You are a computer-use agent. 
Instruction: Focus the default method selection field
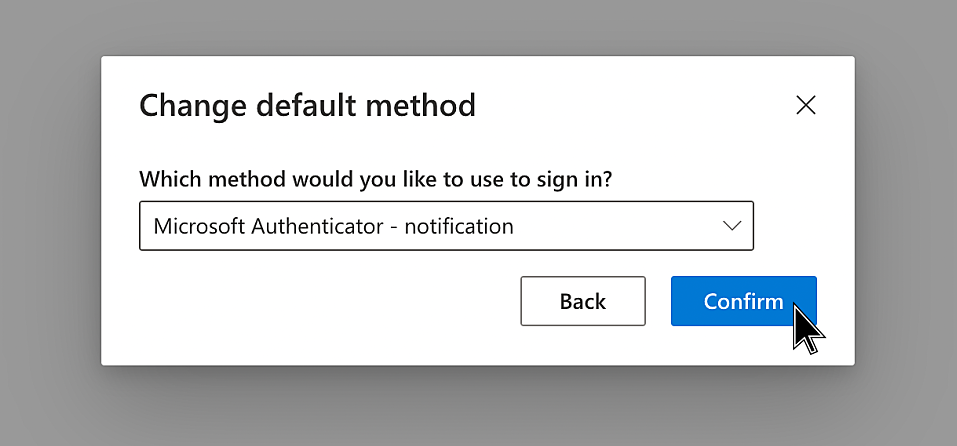(445, 226)
